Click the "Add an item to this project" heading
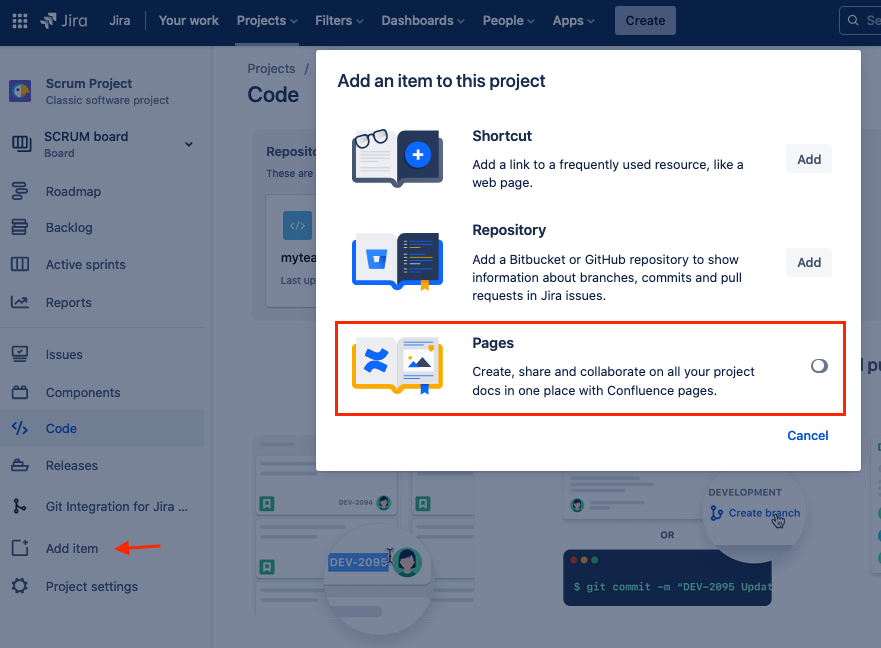The height and width of the screenshot is (648, 881). 441,81
